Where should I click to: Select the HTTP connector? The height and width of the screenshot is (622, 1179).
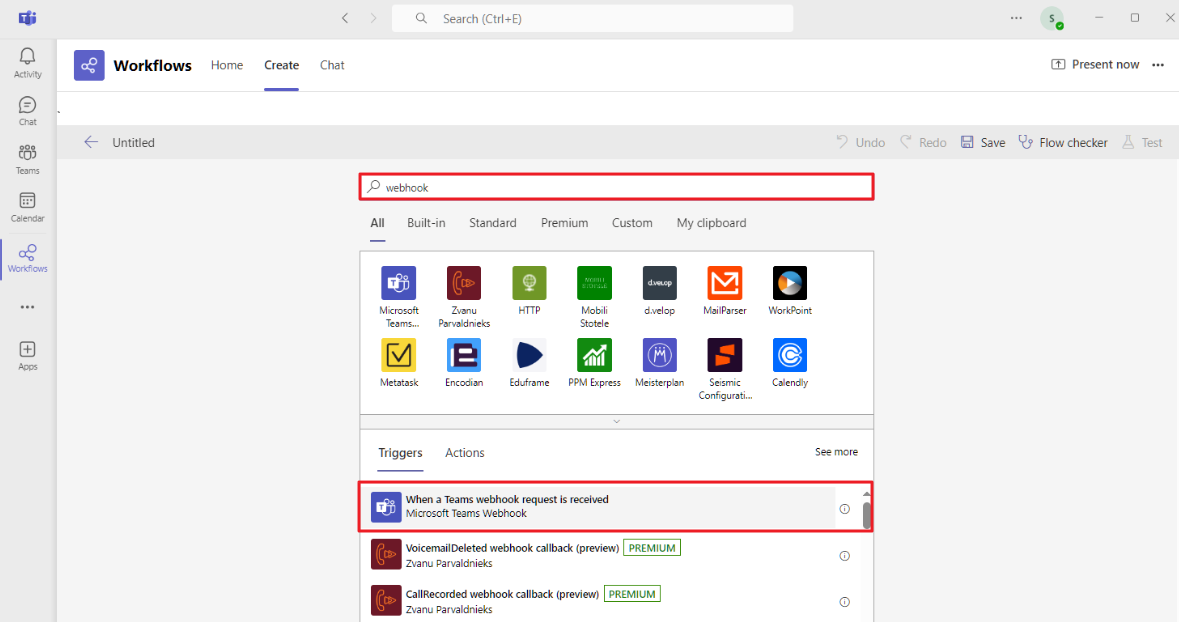529,283
